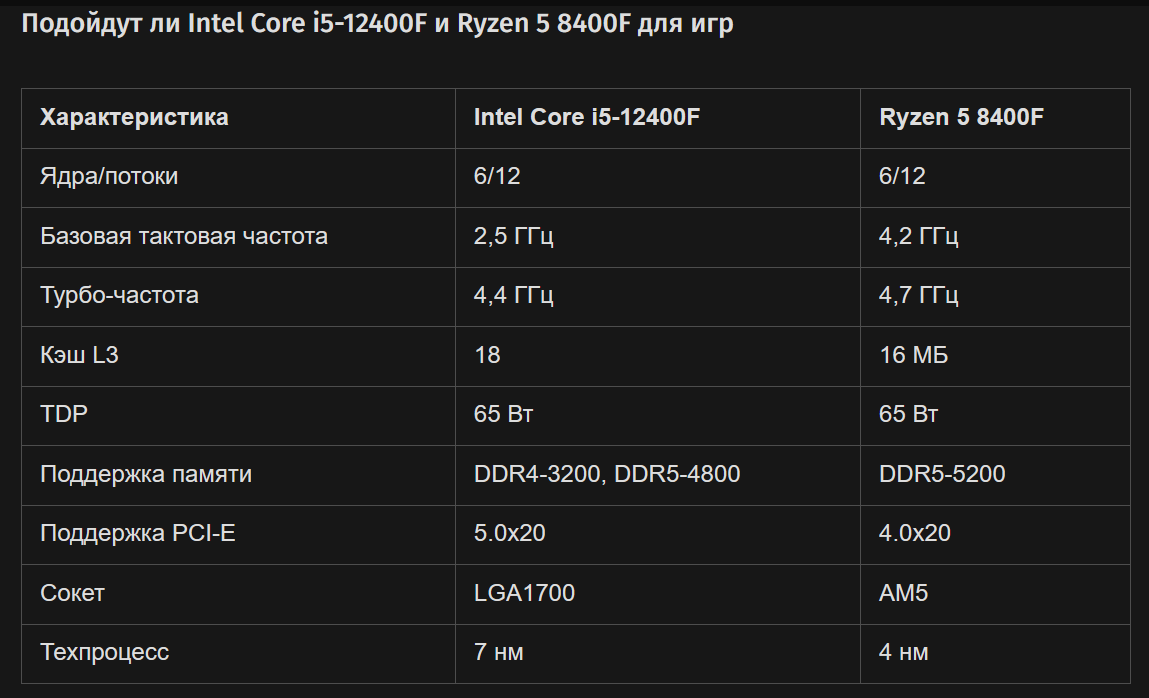The image size is (1149, 698).
Task: Select the "DDR4-3200, DDR5-4800" memory cell
Action: [607, 474]
